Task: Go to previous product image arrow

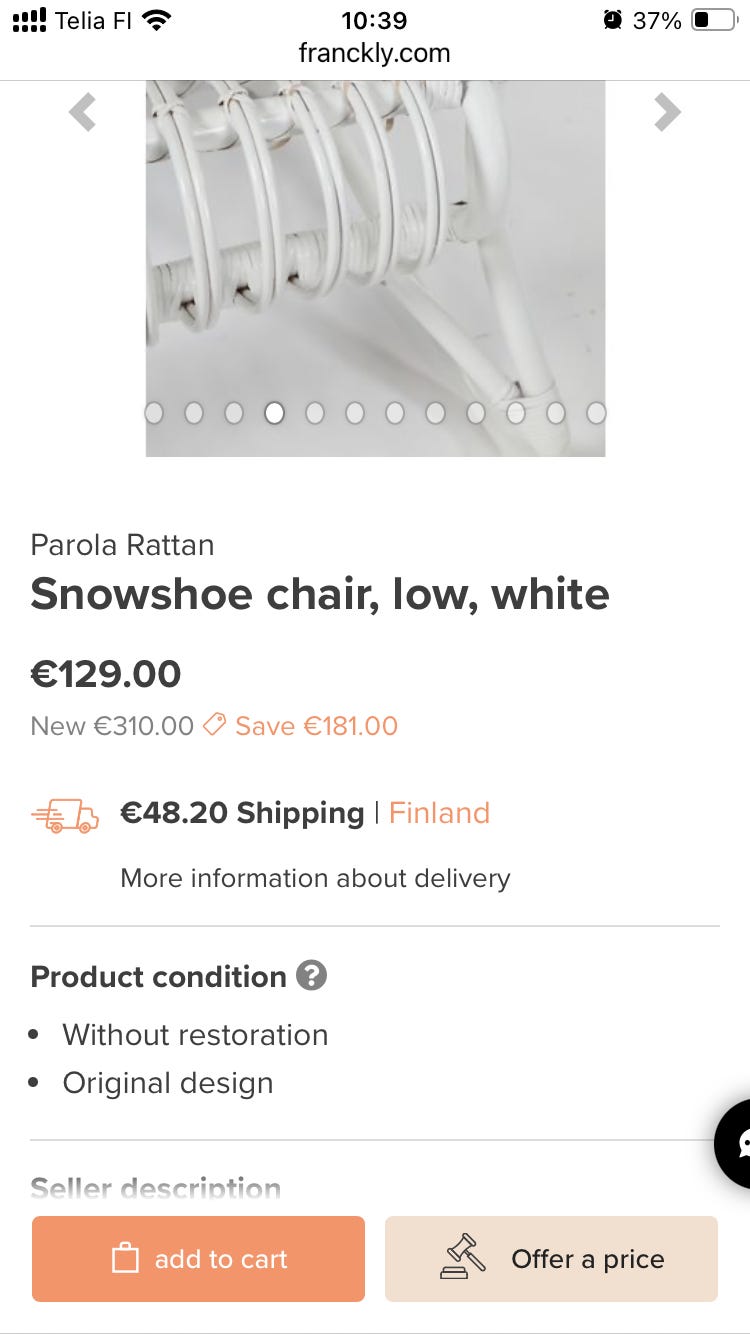Action: [x=82, y=112]
